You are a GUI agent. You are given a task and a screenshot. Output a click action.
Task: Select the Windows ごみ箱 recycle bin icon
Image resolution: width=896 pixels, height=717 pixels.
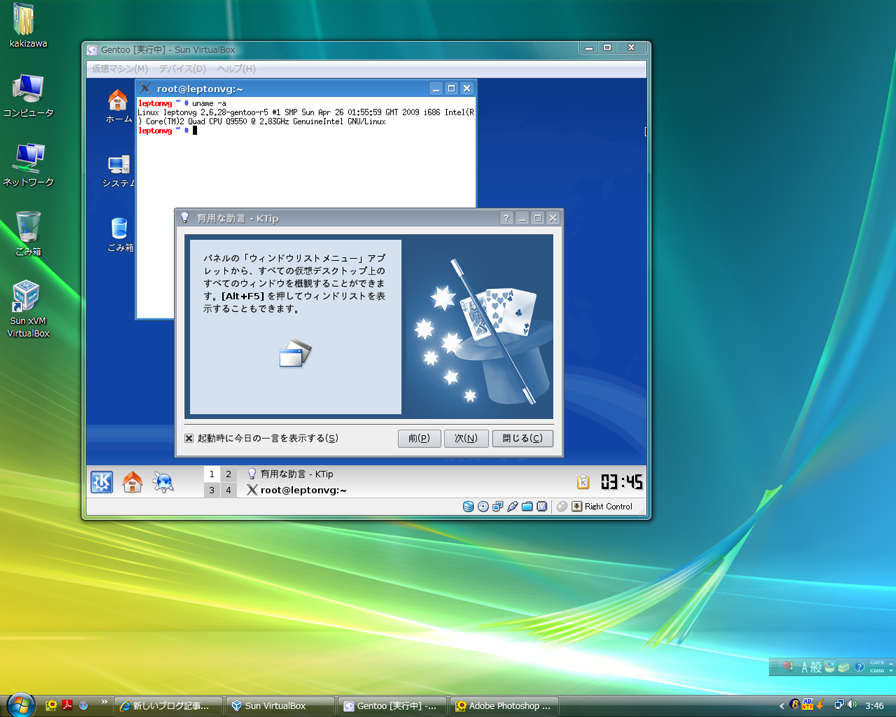(28, 234)
